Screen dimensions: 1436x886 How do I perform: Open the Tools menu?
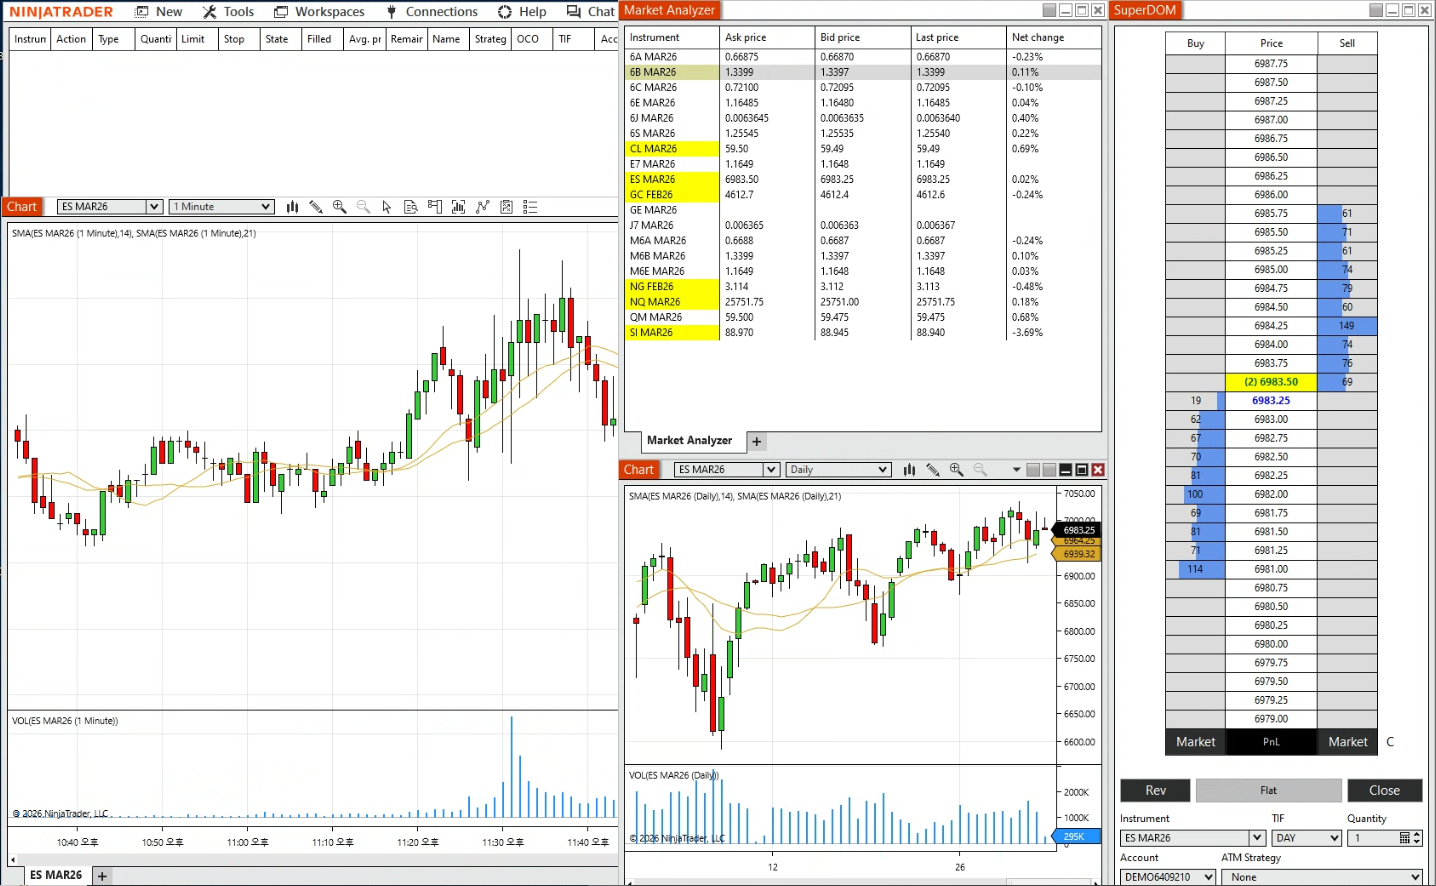point(228,12)
